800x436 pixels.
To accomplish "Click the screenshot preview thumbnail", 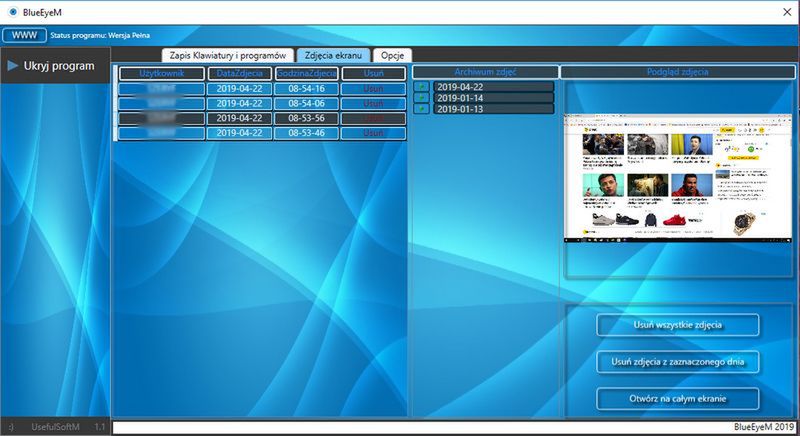I will tap(678, 178).
